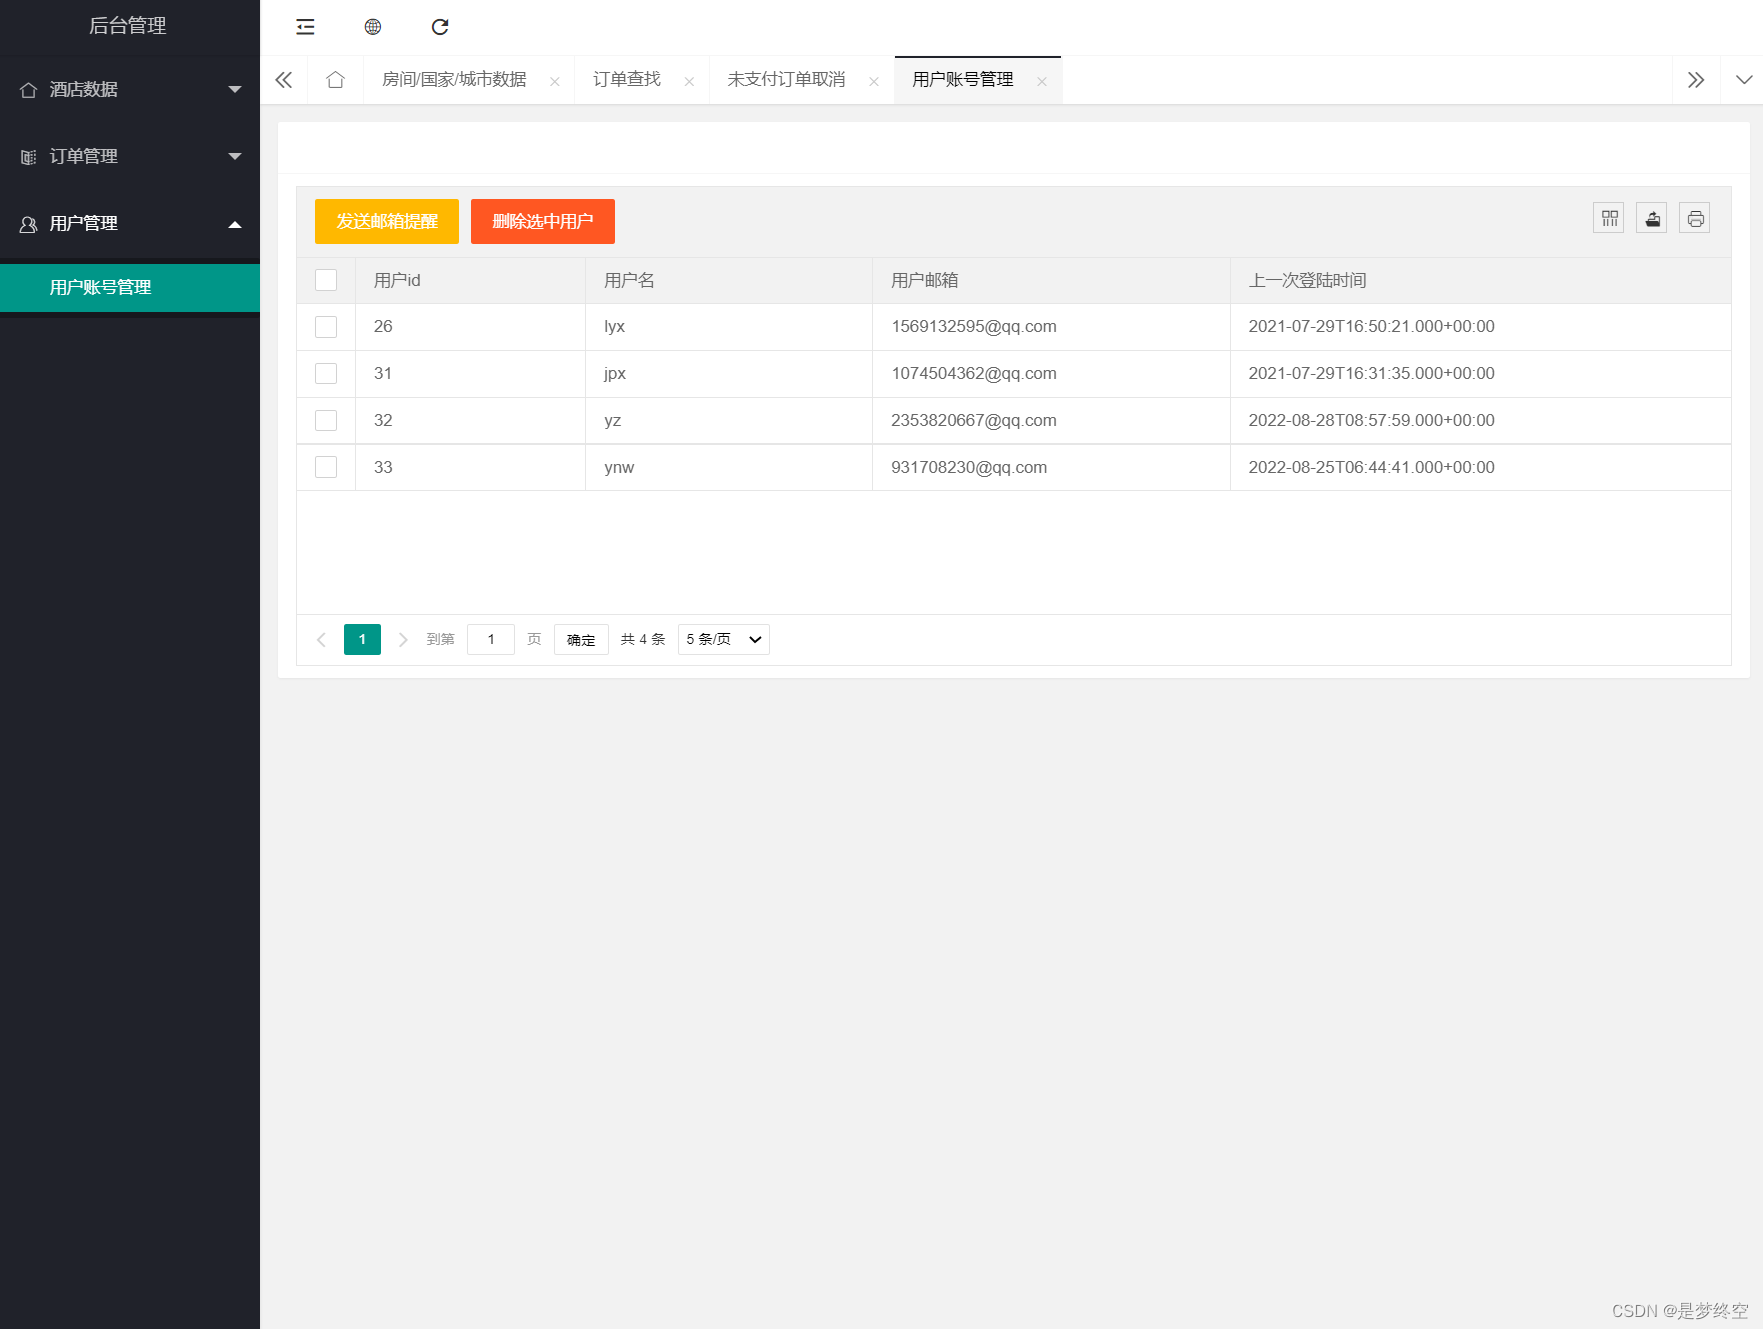This screenshot has height=1329, width=1763.
Task: Focus the jump-to-page number field
Action: tap(491, 640)
